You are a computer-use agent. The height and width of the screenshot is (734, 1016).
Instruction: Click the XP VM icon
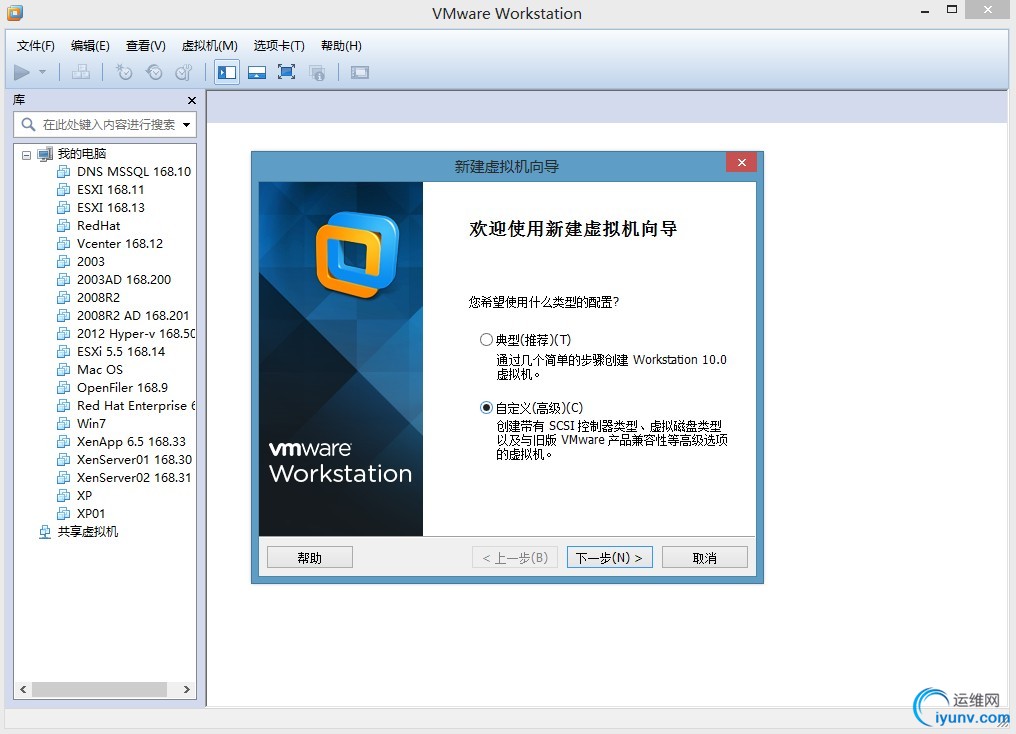(x=64, y=496)
